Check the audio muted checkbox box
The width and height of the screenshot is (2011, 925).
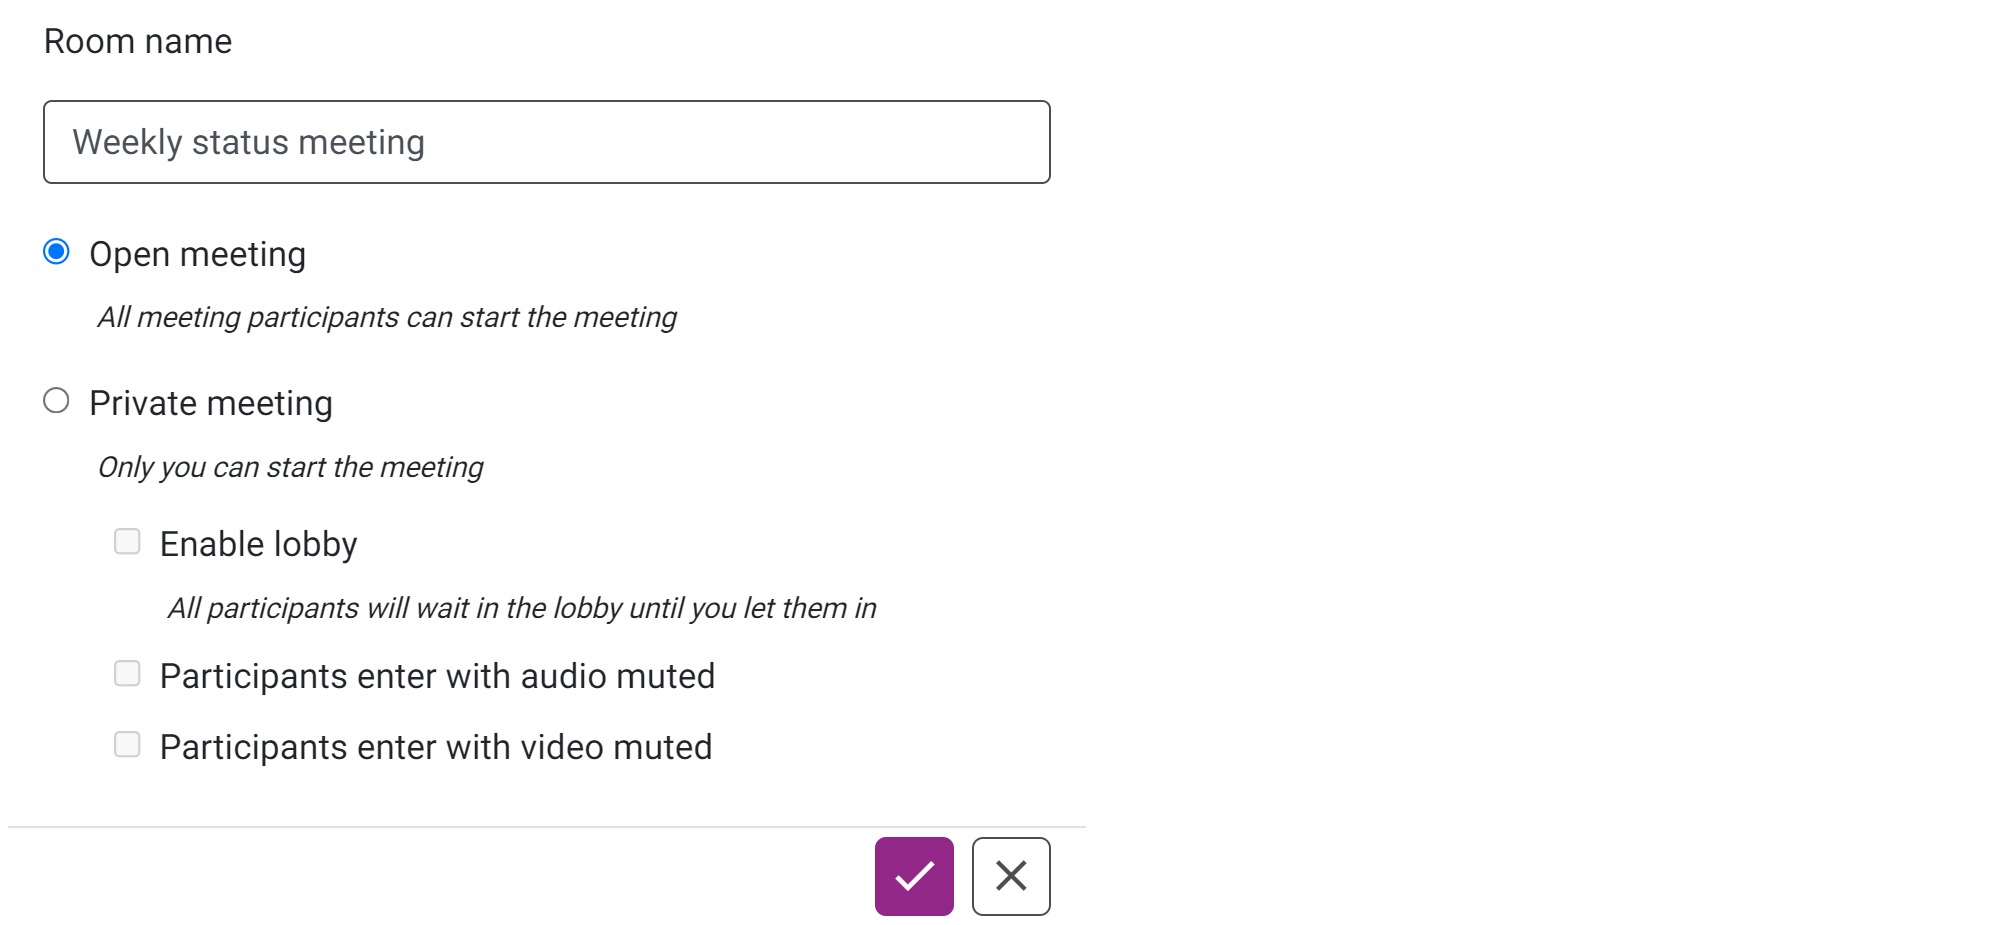[127, 674]
